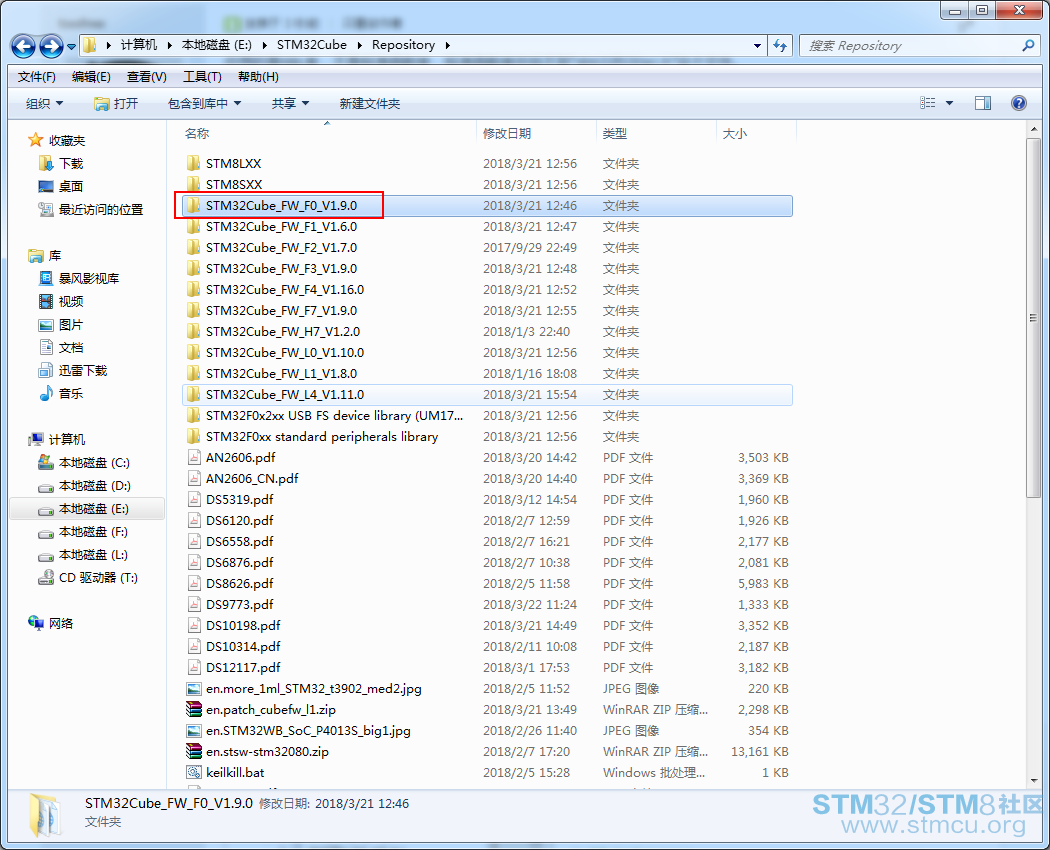Click the STM32Cube_FW_L4_V1.11.0 folder icon
Screen dimensions: 1050x850
tap(194, 395)
